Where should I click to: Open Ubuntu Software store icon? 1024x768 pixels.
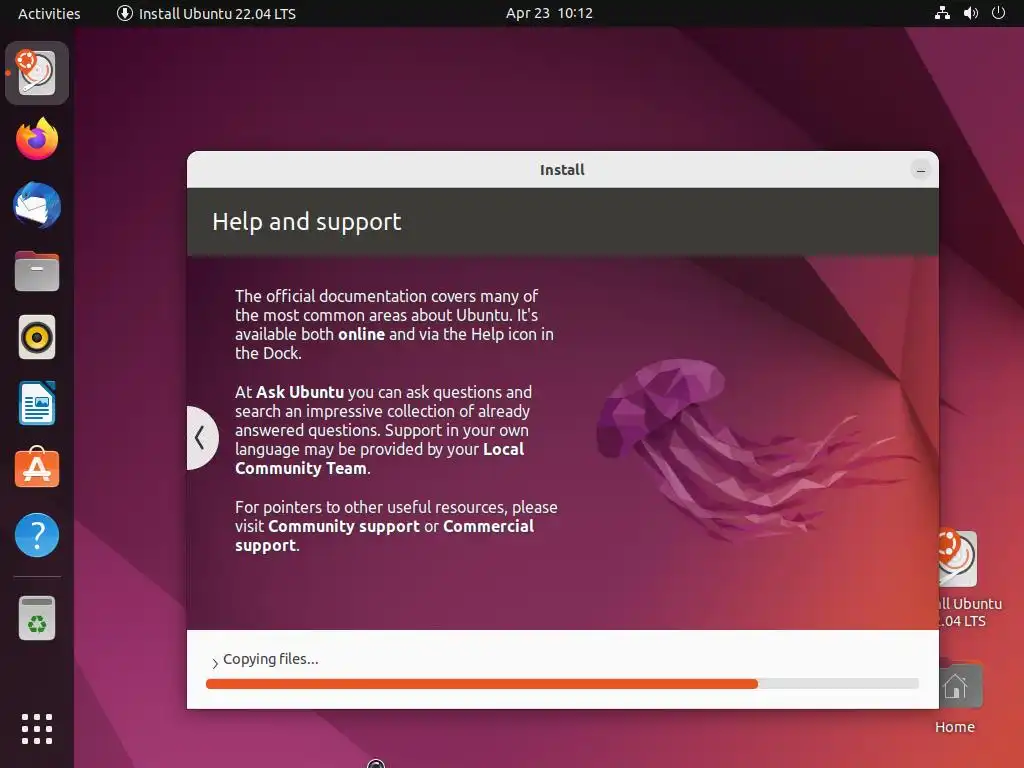pyautogui.click(x=37, y=468)
